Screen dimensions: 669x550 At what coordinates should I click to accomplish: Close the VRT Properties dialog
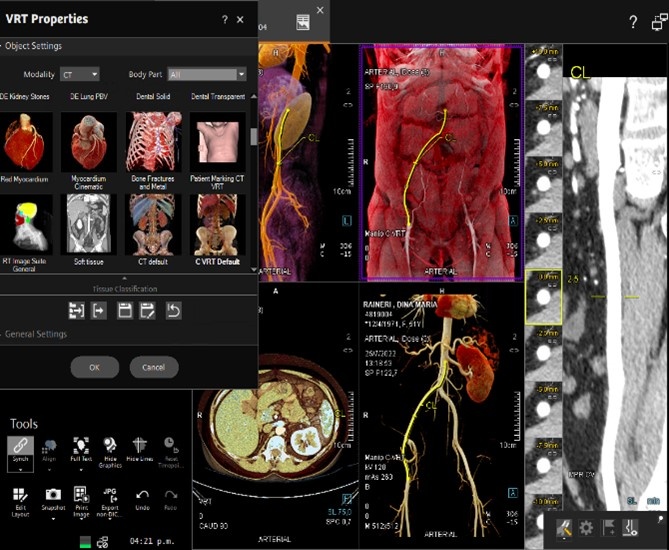click(x=240, y=20)
